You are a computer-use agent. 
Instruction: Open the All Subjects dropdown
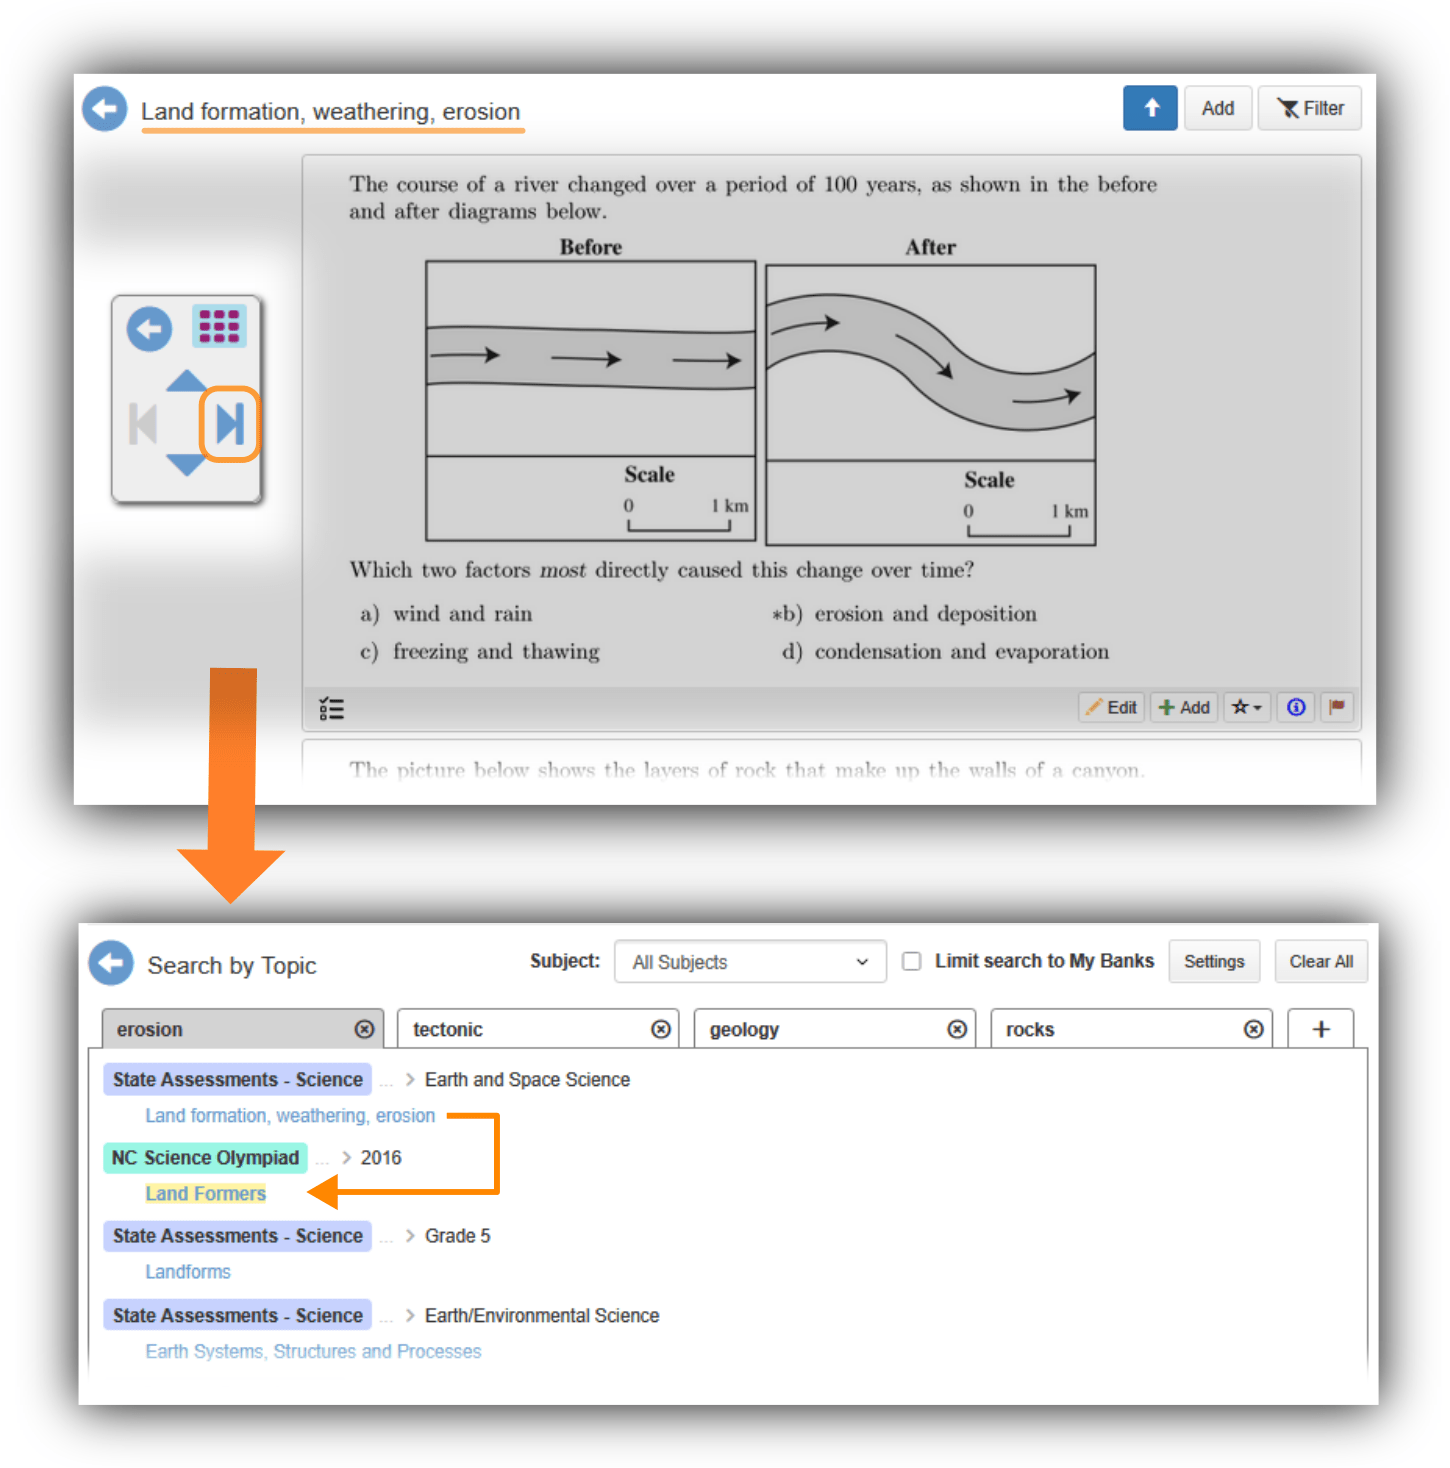(749, 961)
